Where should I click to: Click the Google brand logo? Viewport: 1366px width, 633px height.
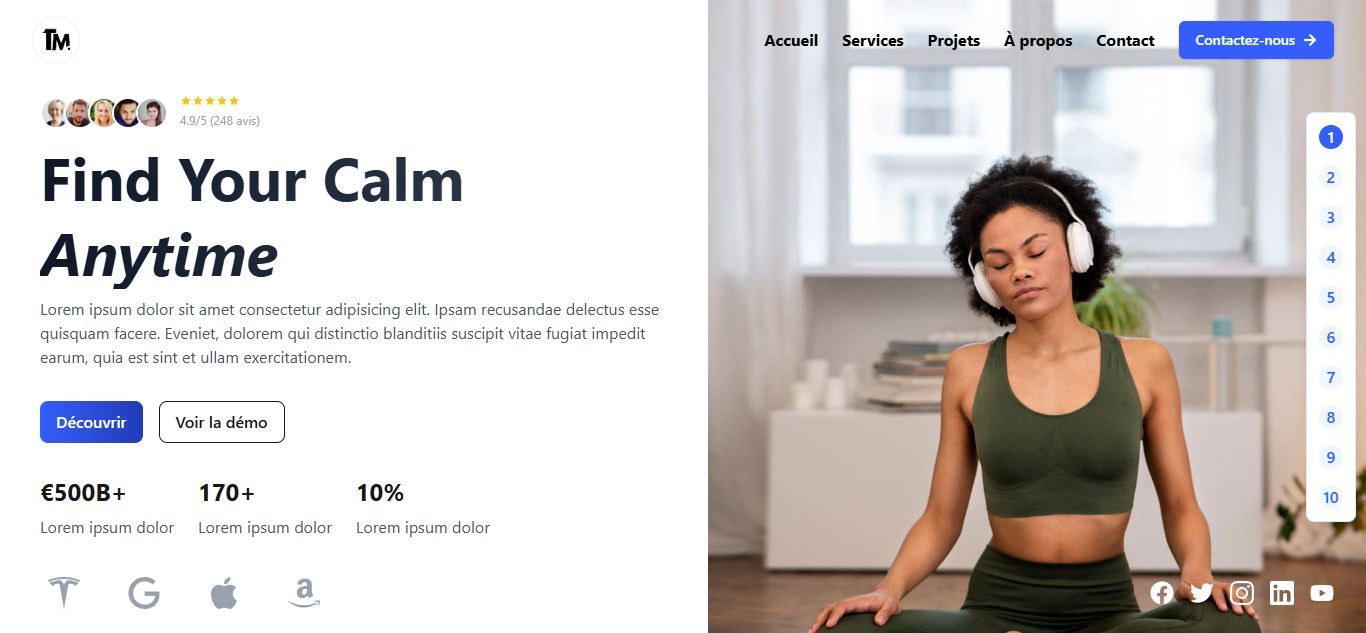pos(144,593)
